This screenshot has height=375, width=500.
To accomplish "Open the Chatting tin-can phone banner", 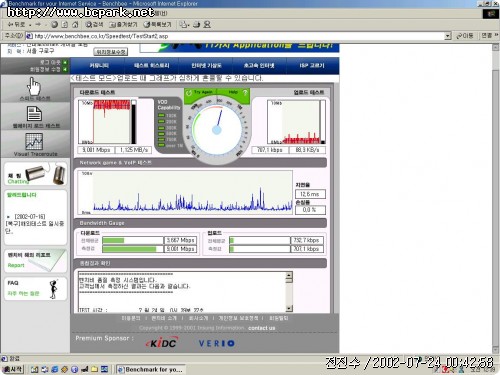I will coord(35,174).
